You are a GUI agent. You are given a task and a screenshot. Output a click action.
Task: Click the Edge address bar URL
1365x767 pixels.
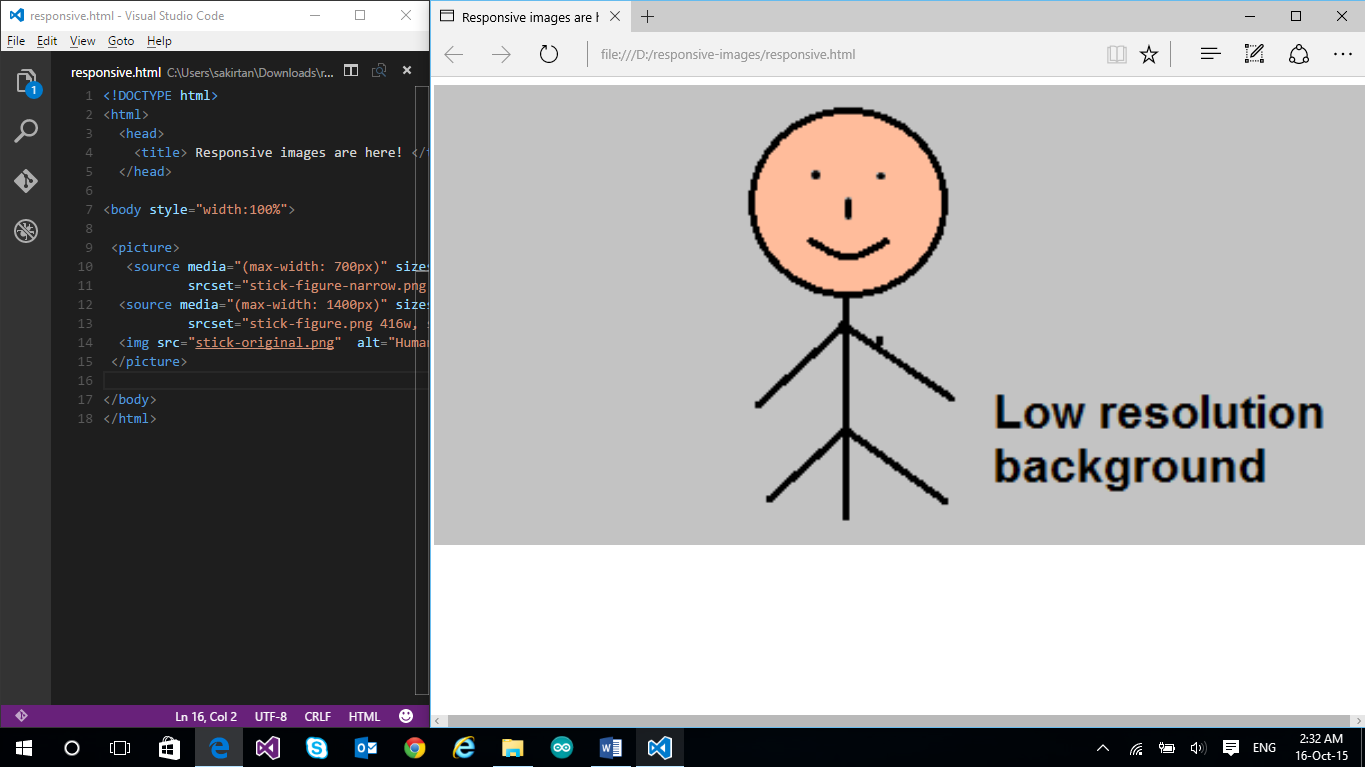click(728, 55)
